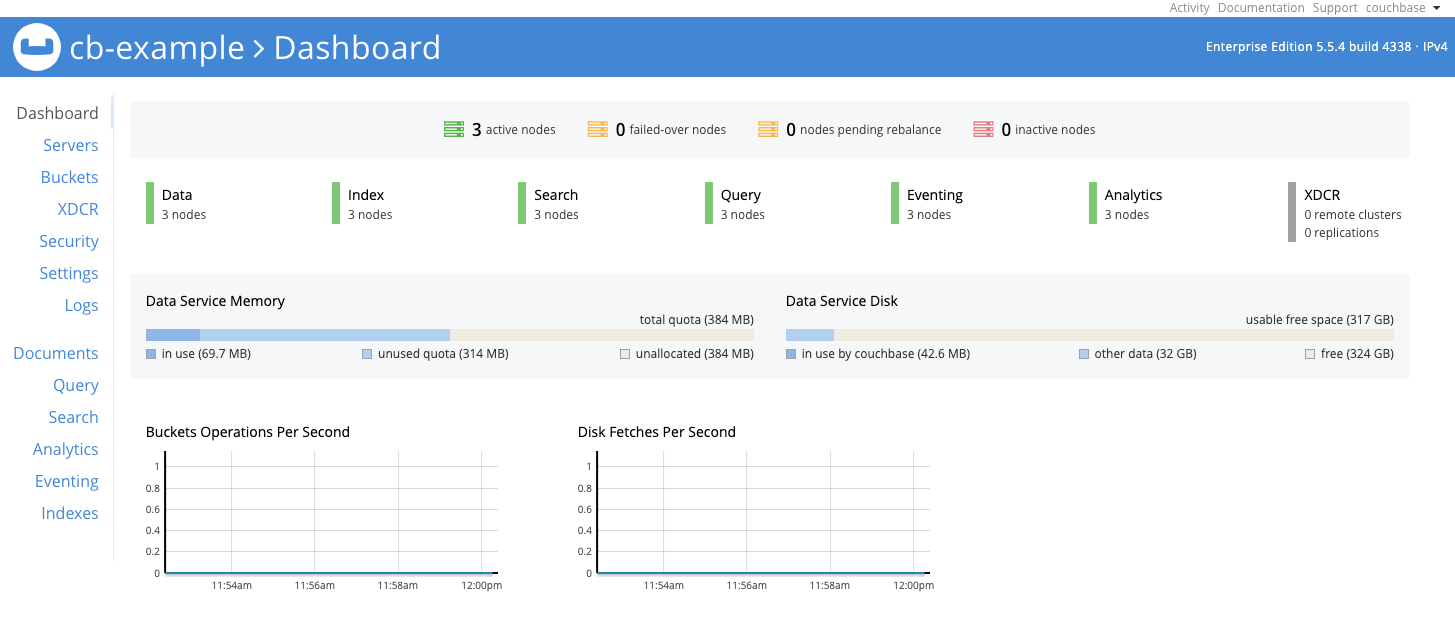The height and width of the screenshot is (618, 1455).
Task: Click the 'Data Service Memory' heading
Action: click(215, 301)
